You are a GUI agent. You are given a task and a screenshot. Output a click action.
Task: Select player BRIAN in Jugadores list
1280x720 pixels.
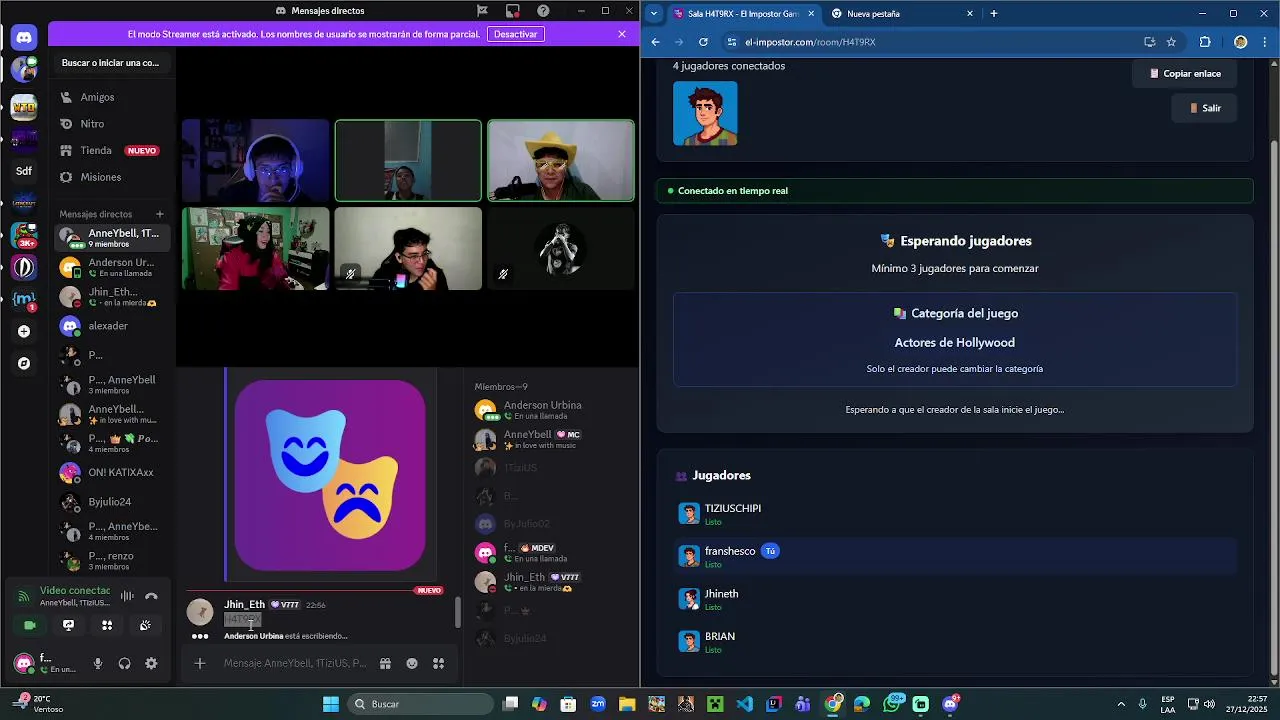tap(955, 641)
